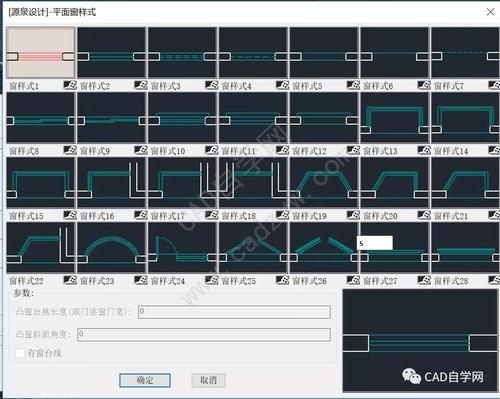Click the icon beside the 窗样式23 label
The image size is (500, 399).
(x=141, y=280)
